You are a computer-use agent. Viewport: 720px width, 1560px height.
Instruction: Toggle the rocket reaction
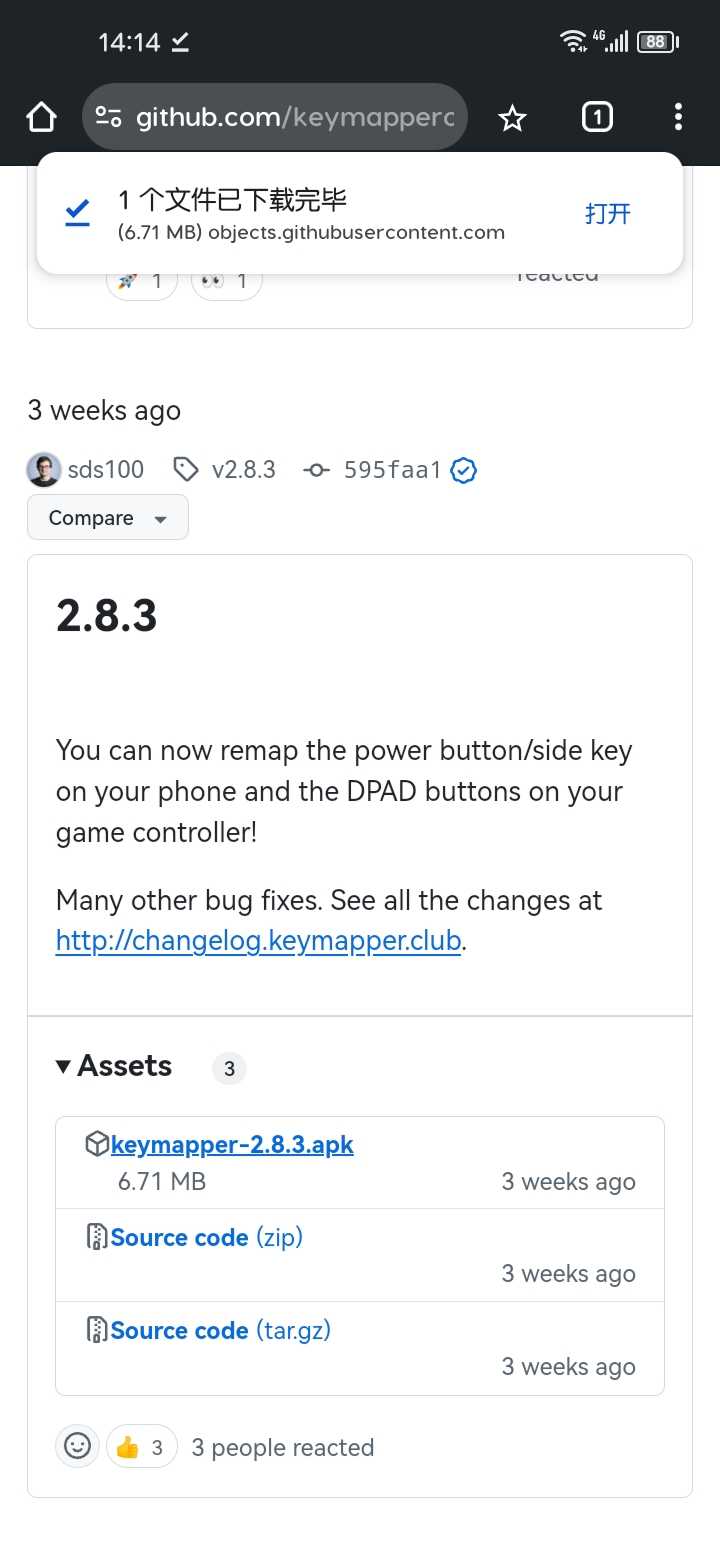141,282
